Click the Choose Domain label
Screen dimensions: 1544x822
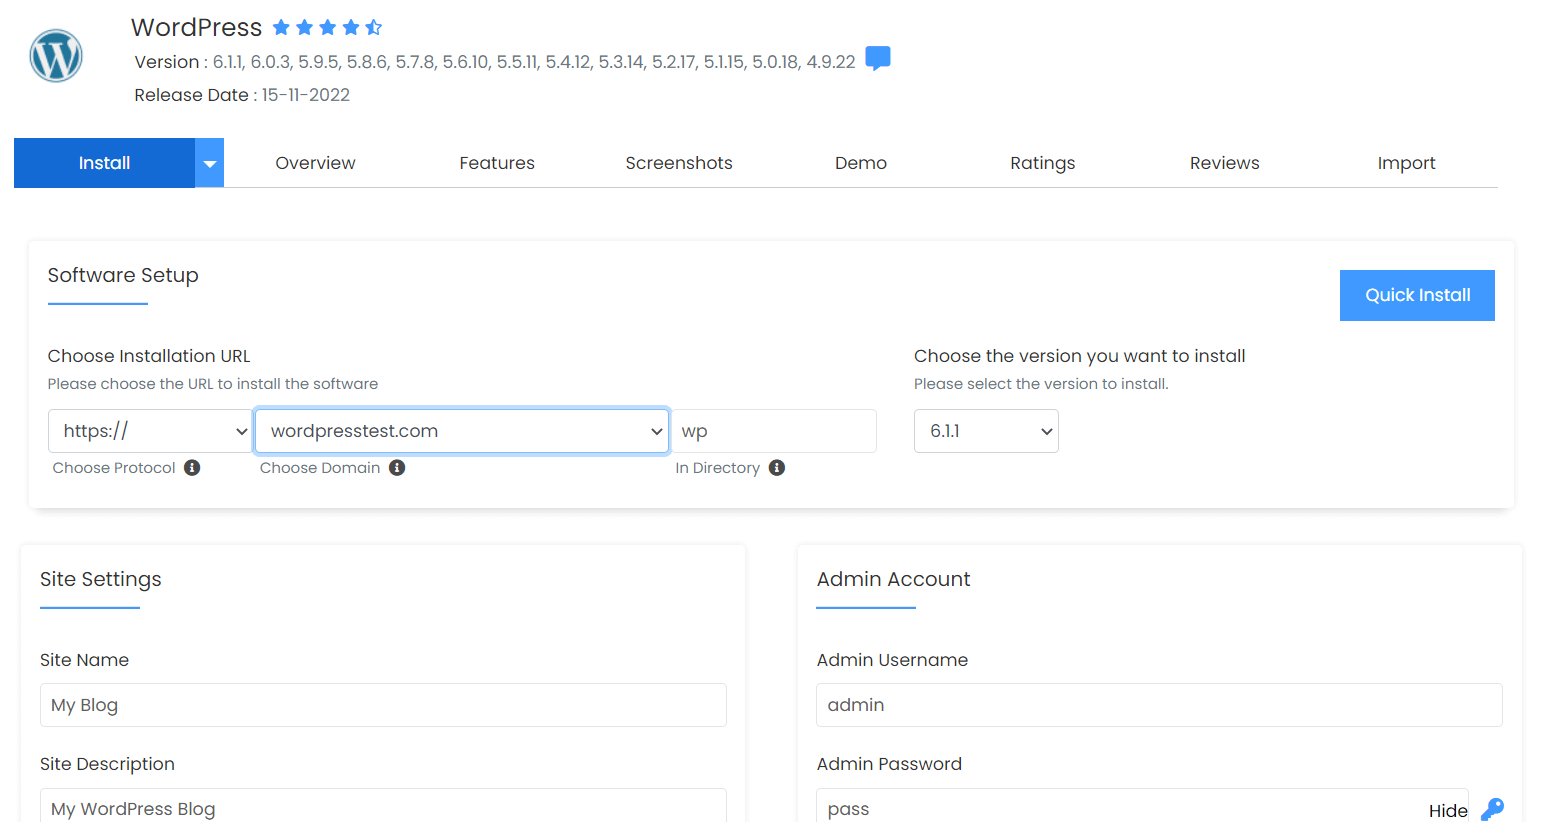[x=320, y=468]
